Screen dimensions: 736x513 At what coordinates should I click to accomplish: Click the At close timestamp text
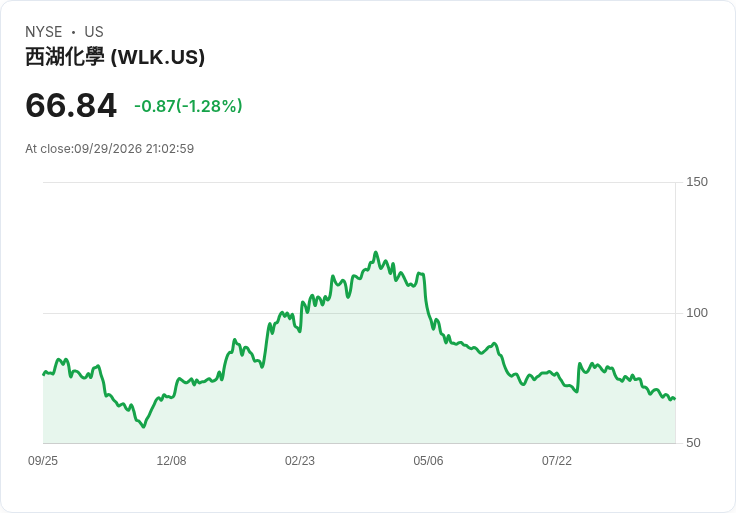(x=109, y=149)
